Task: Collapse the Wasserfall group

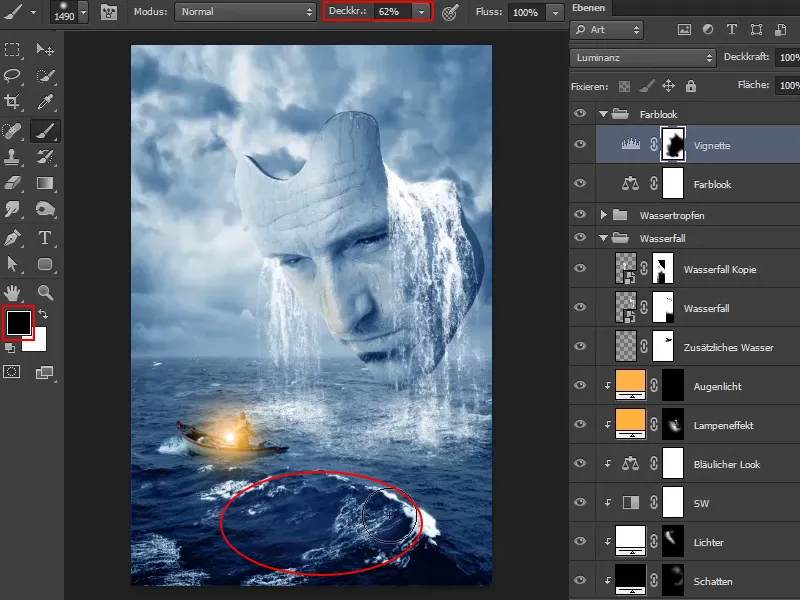Action: coord(604,238)
